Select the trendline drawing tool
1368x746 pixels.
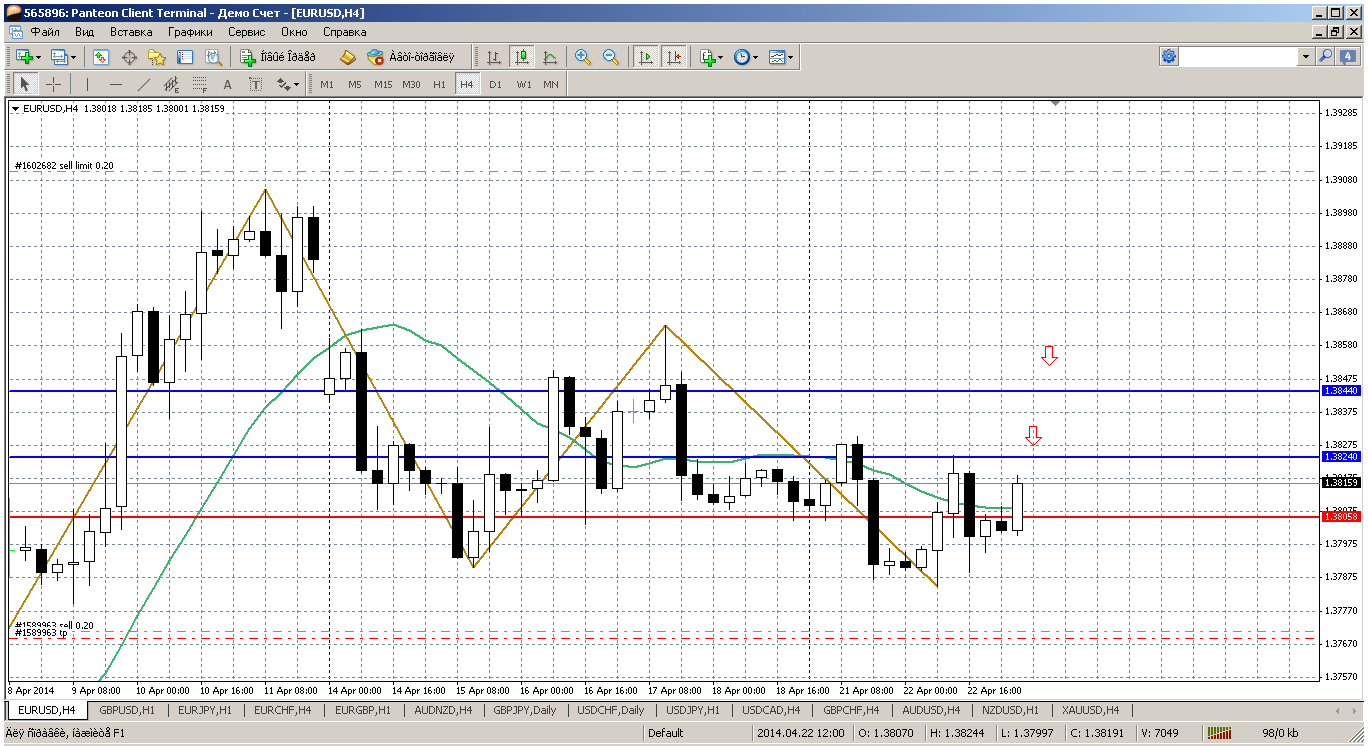(143, 84)
